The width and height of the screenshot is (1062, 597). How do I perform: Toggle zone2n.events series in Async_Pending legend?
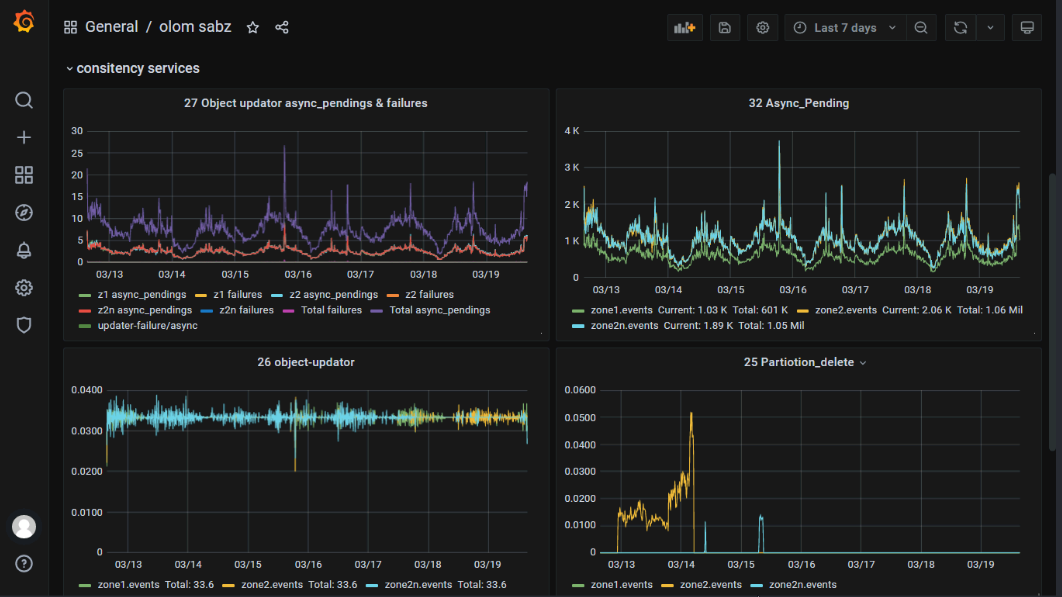624,325
